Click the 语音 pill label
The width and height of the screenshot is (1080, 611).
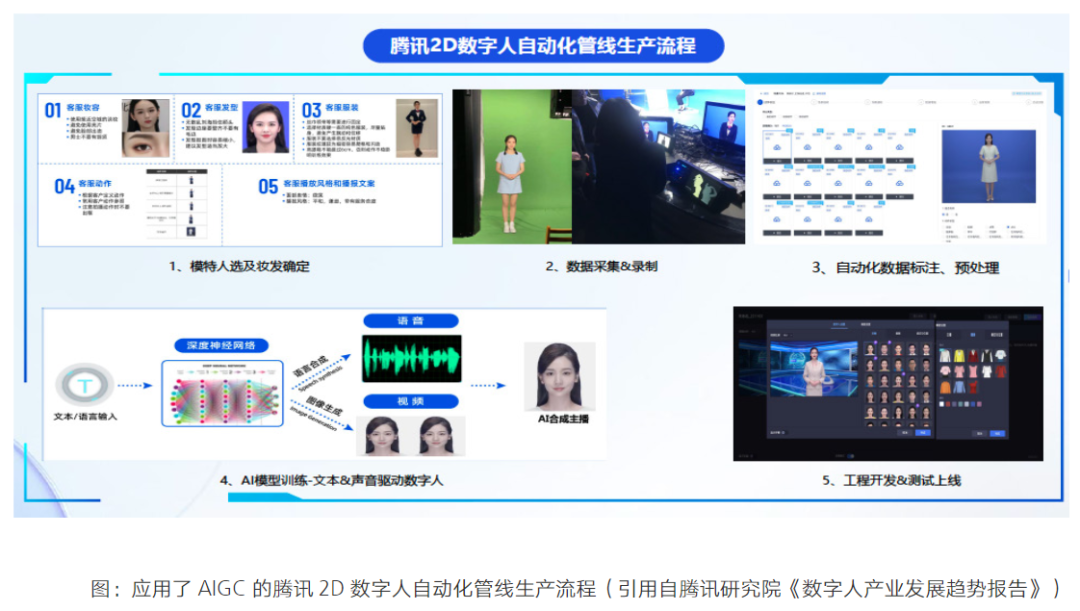coord(411,321)
